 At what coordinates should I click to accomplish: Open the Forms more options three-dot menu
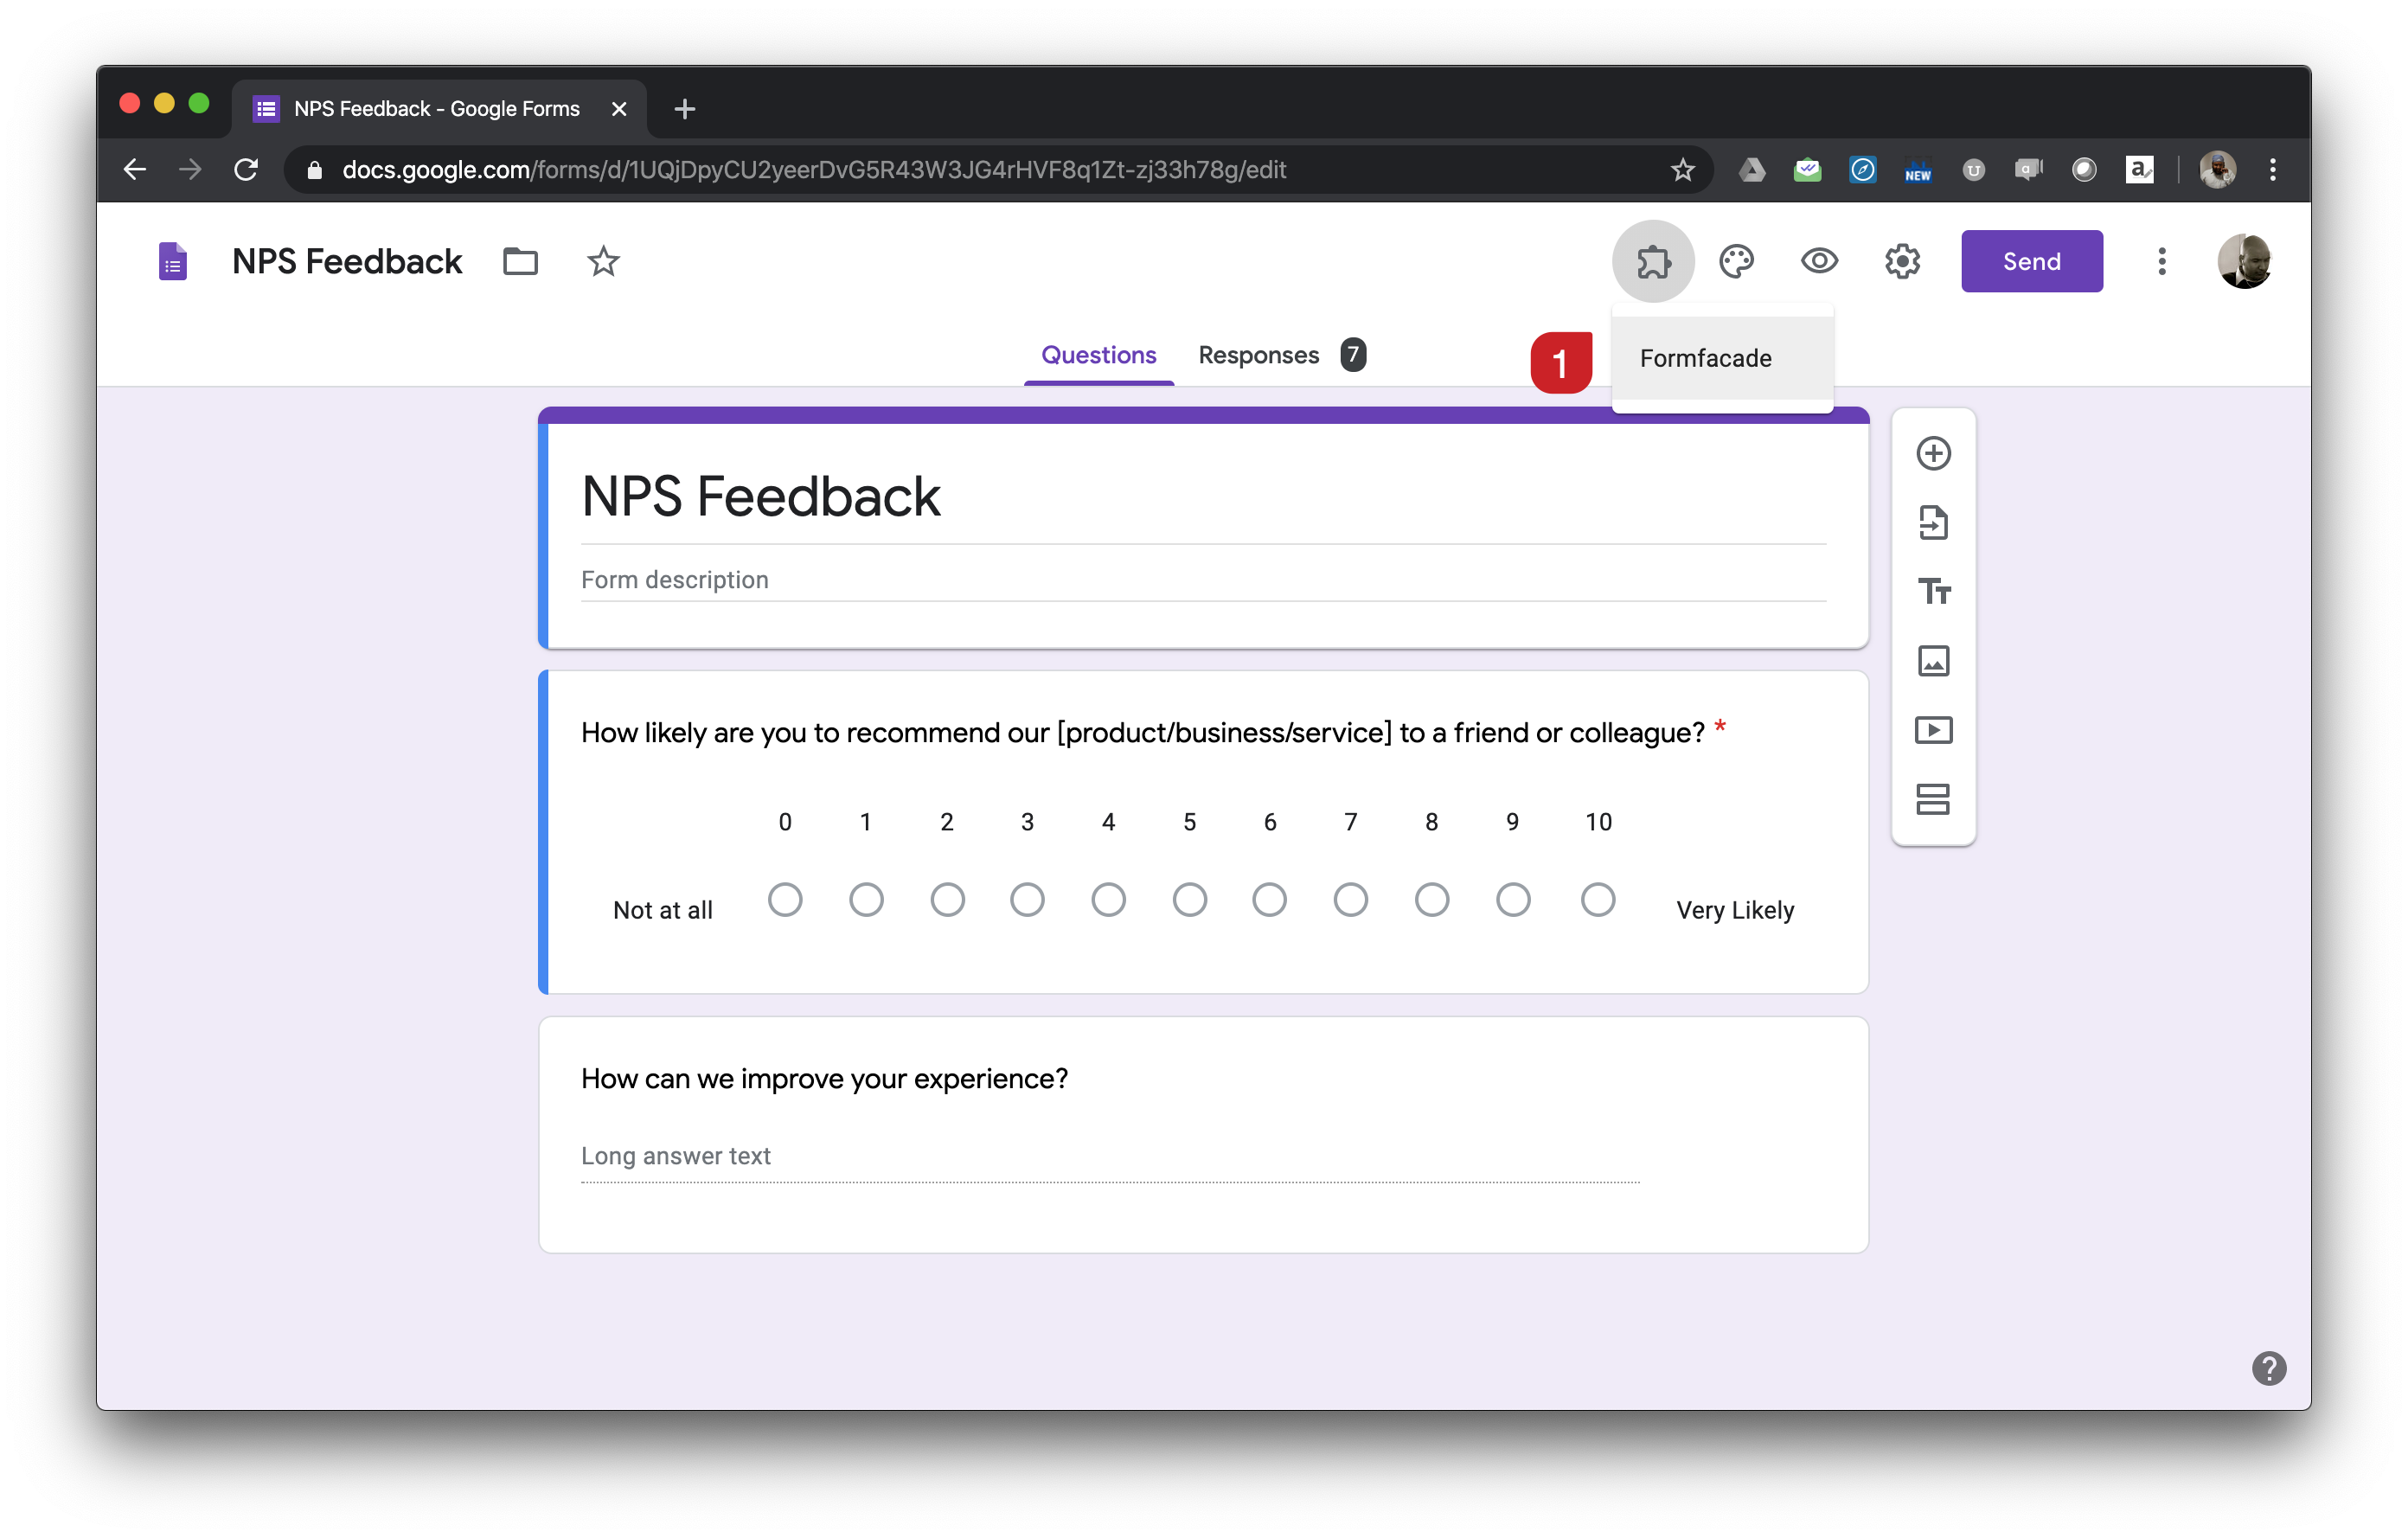coord(2161,262)
